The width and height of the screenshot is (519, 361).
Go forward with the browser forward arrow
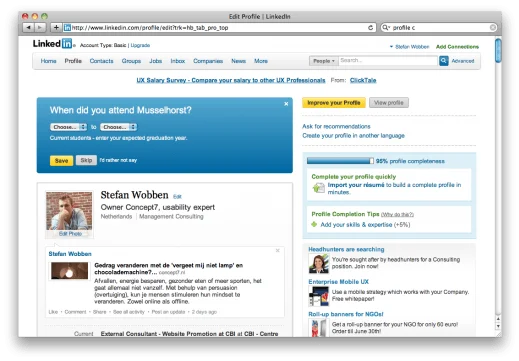click(x=40, y=28)
